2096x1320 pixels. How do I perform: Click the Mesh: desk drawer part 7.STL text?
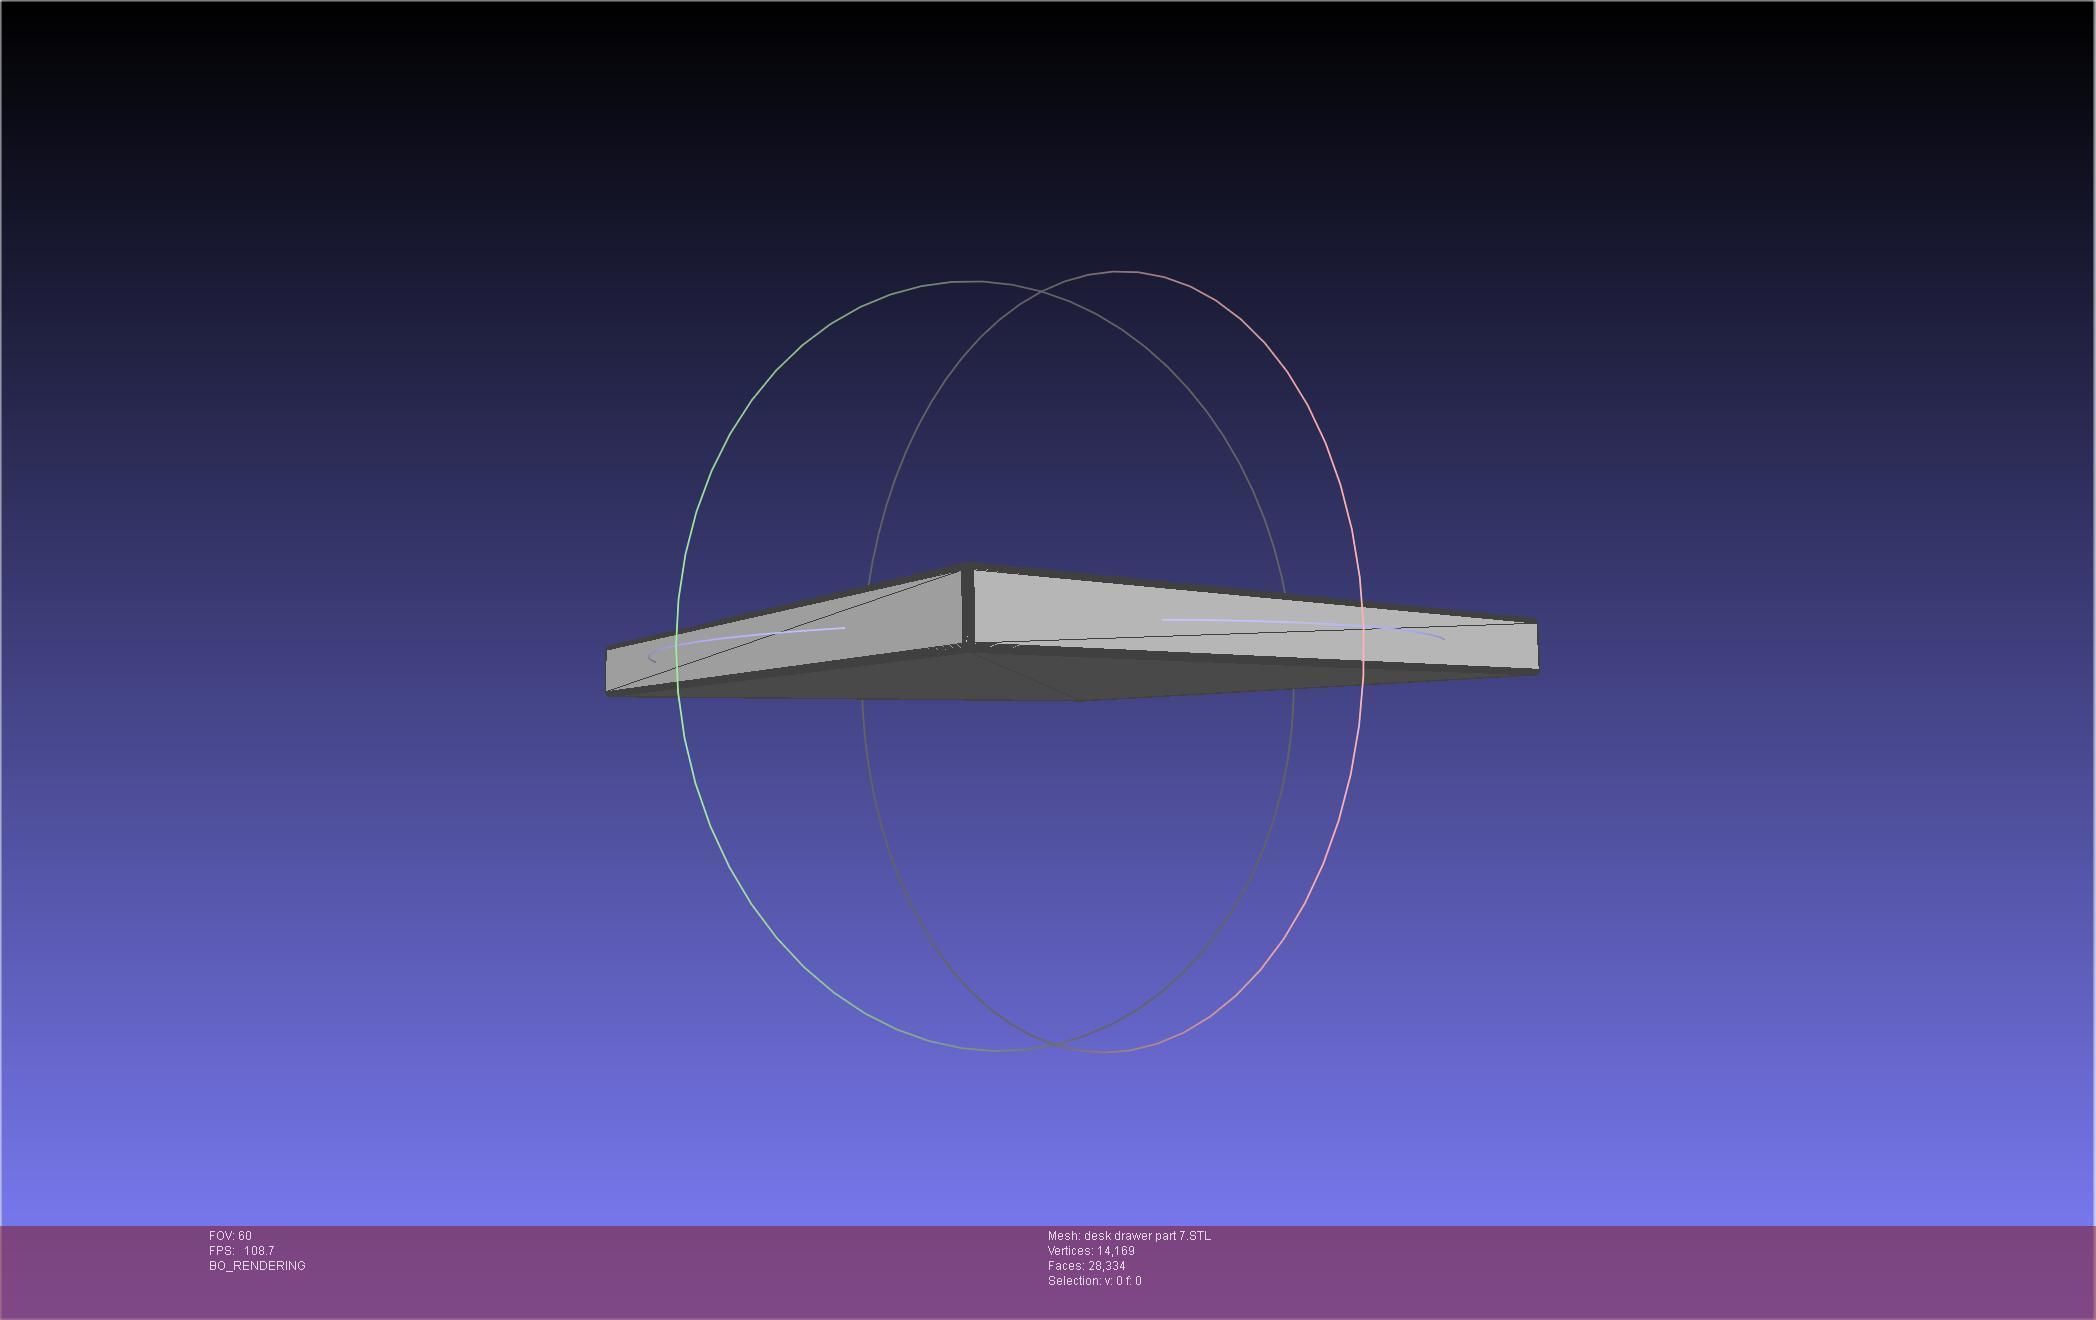pyautogui.click(x=1129, y=1236)
